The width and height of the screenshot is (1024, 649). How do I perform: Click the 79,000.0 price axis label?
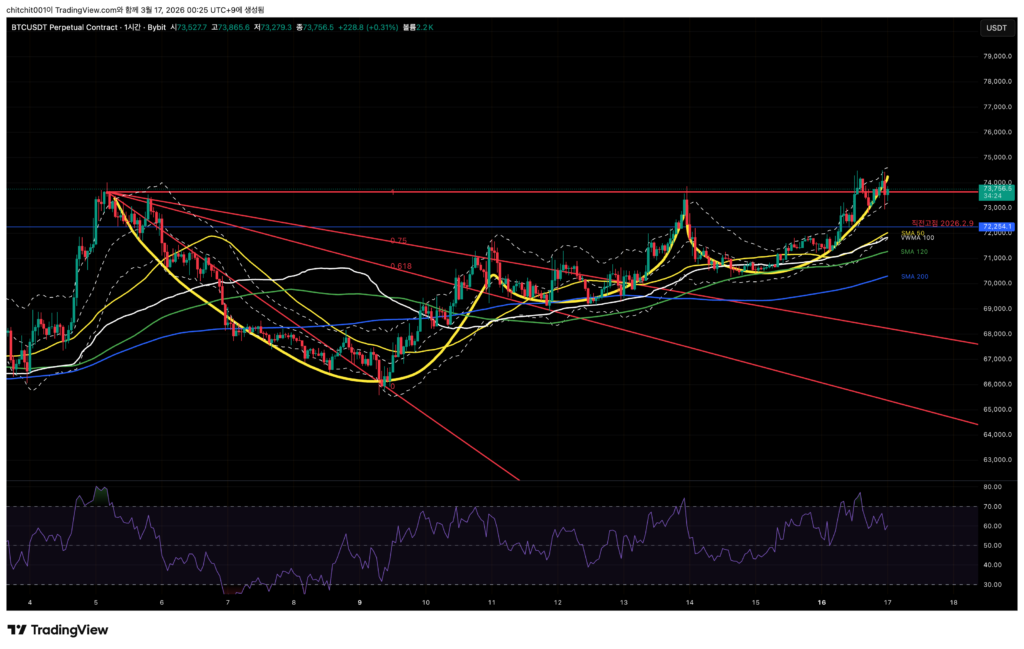[1000, 57]
